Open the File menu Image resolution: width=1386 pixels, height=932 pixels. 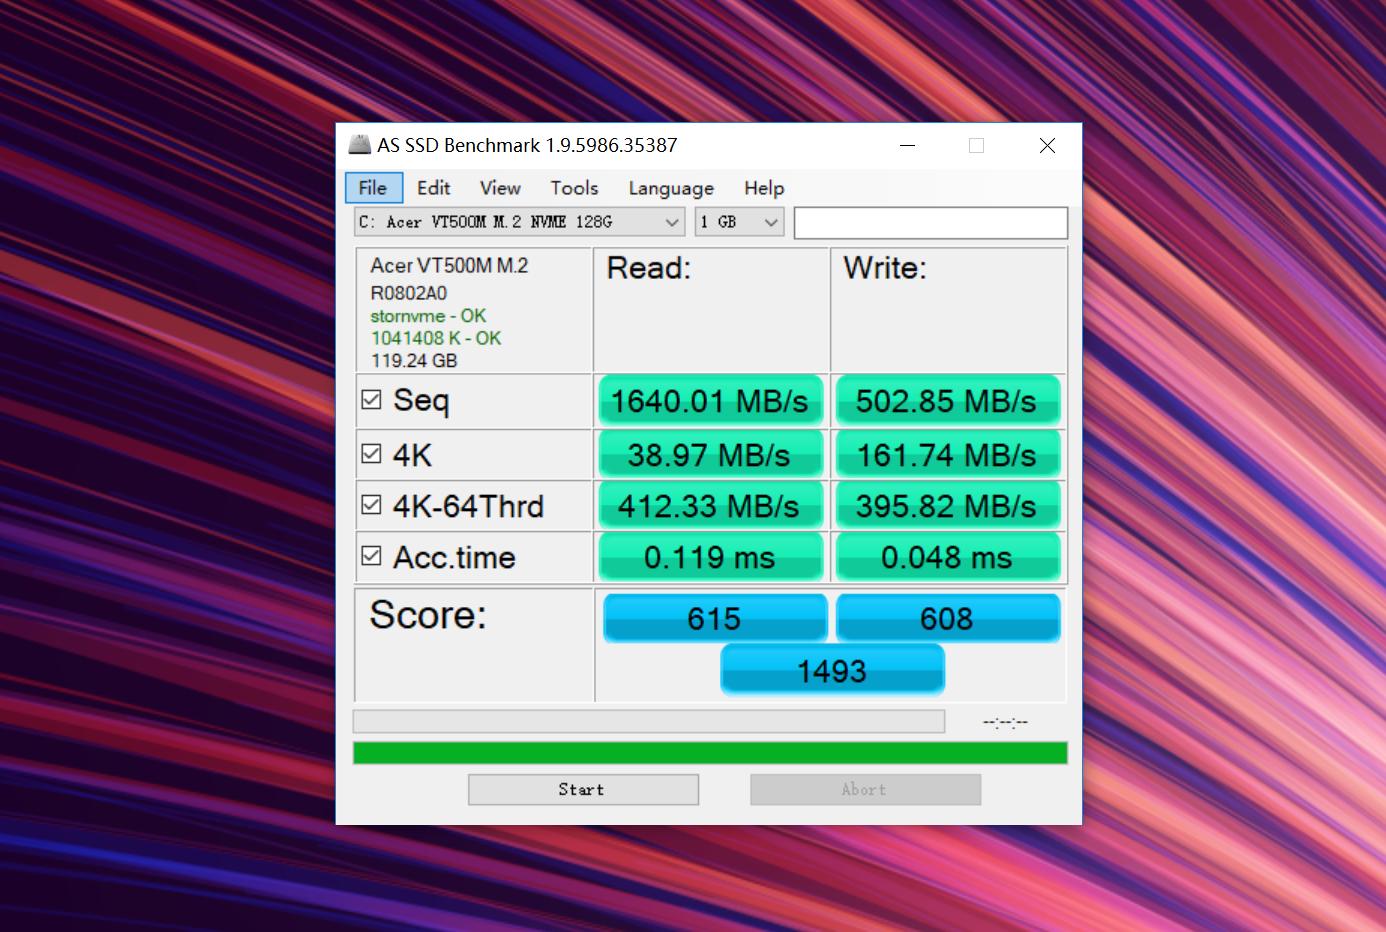[x=373, y=188]
